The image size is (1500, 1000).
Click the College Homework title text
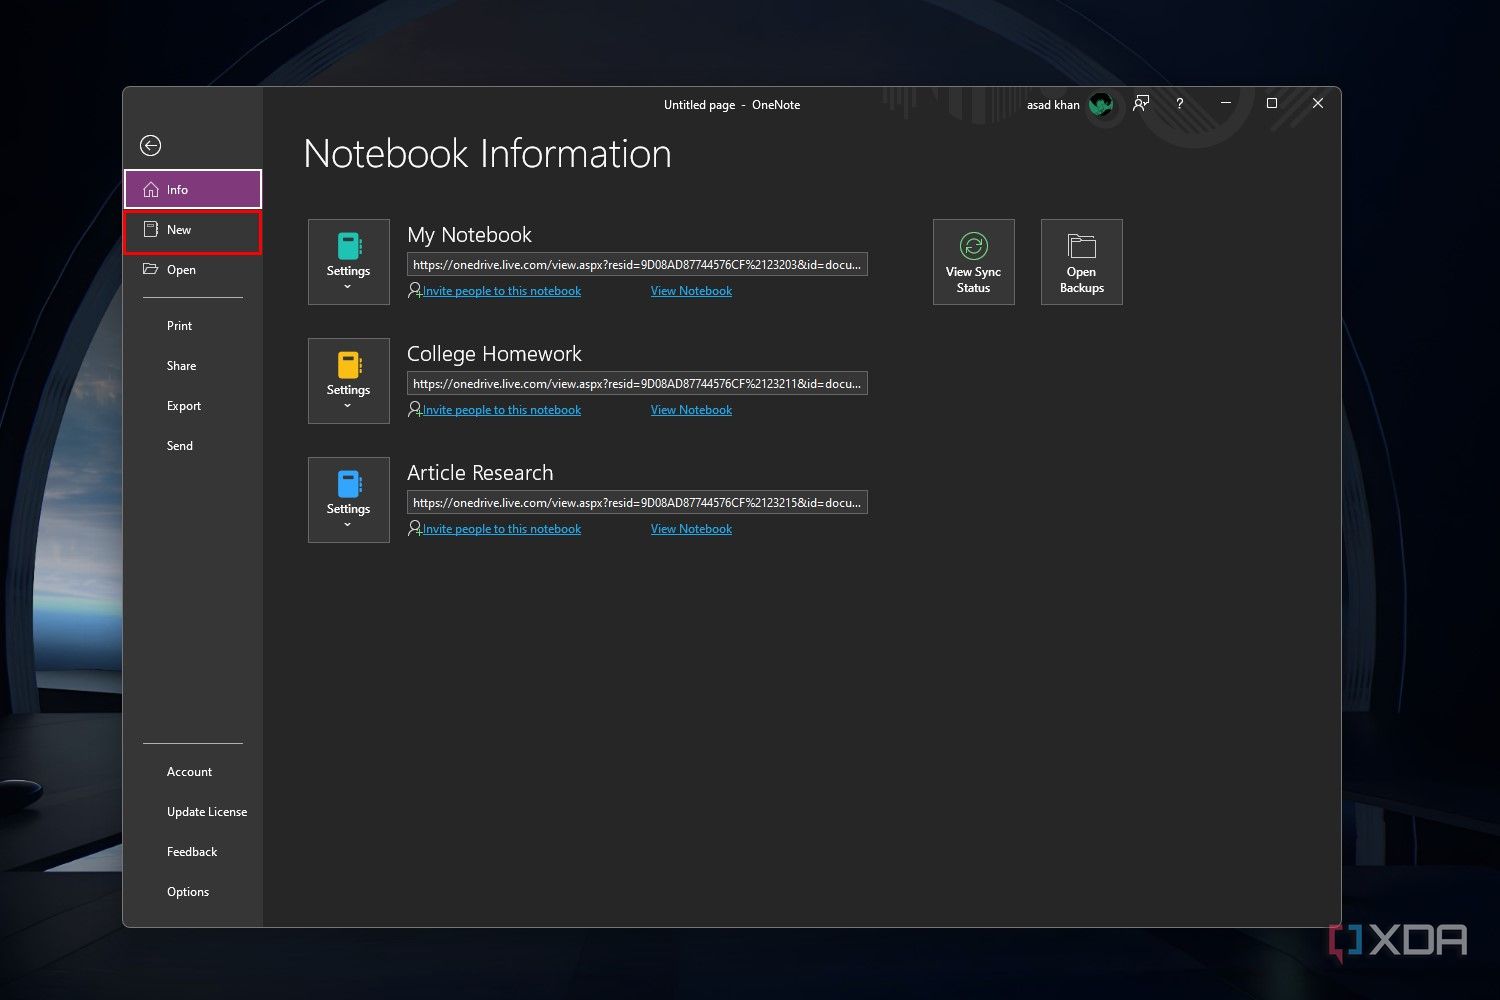pos(494,354)
